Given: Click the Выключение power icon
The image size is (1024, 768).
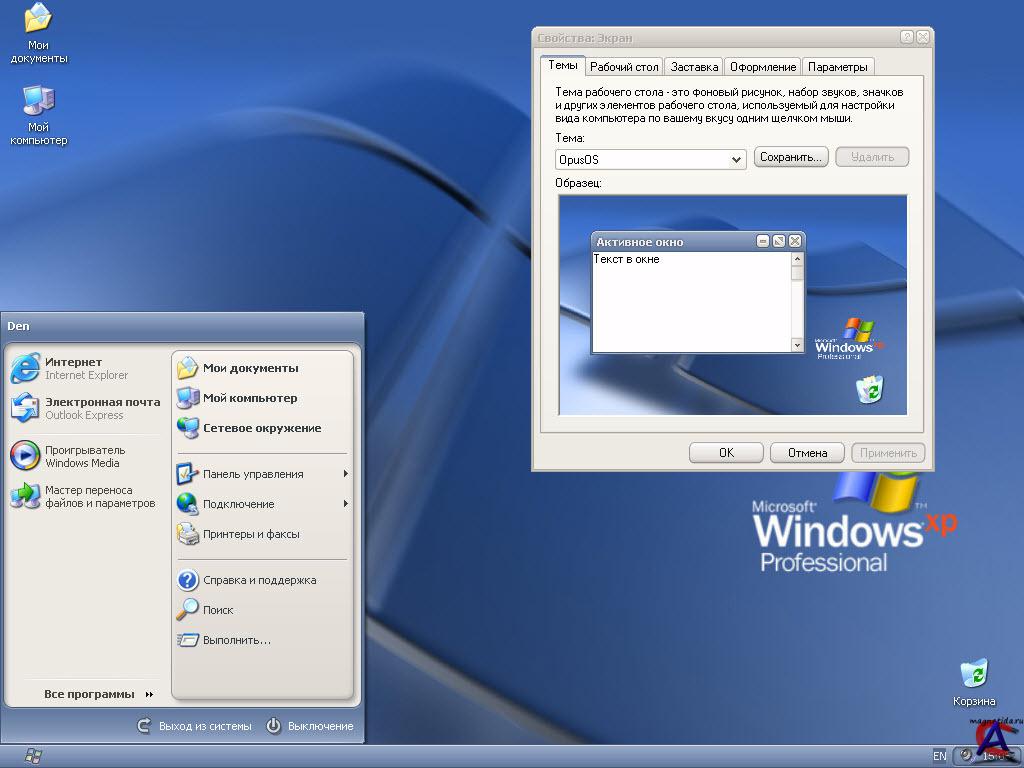Looking at the screenshot, I should [274, 726].
